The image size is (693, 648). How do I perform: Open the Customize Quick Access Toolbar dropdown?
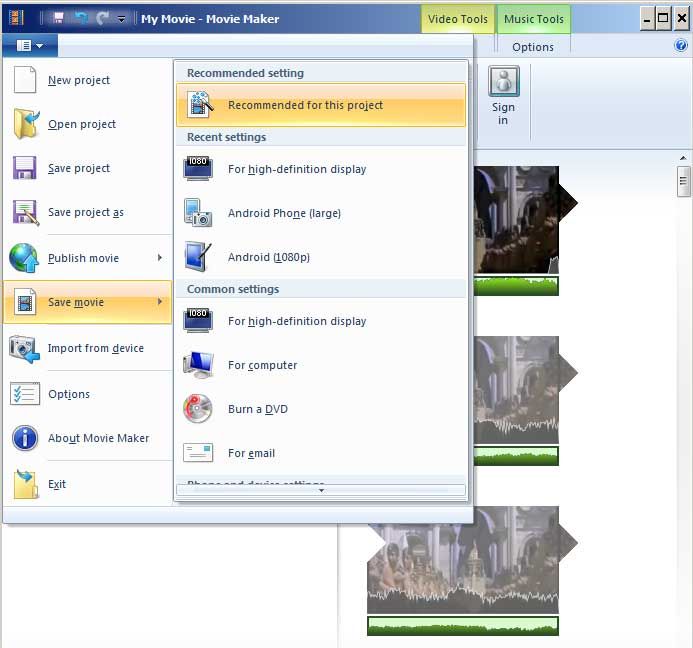coord(121,19)
